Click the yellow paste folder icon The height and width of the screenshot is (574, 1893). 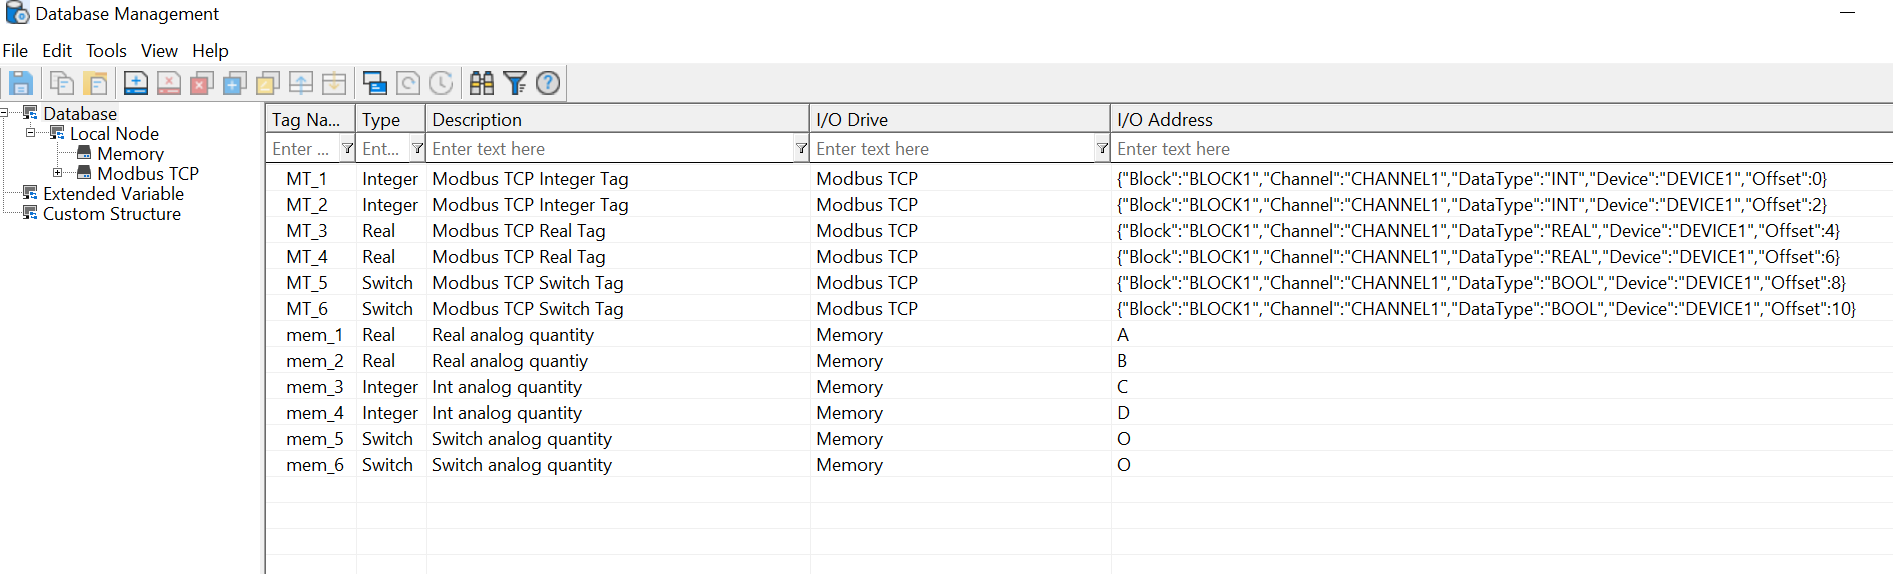click(96, 83)
